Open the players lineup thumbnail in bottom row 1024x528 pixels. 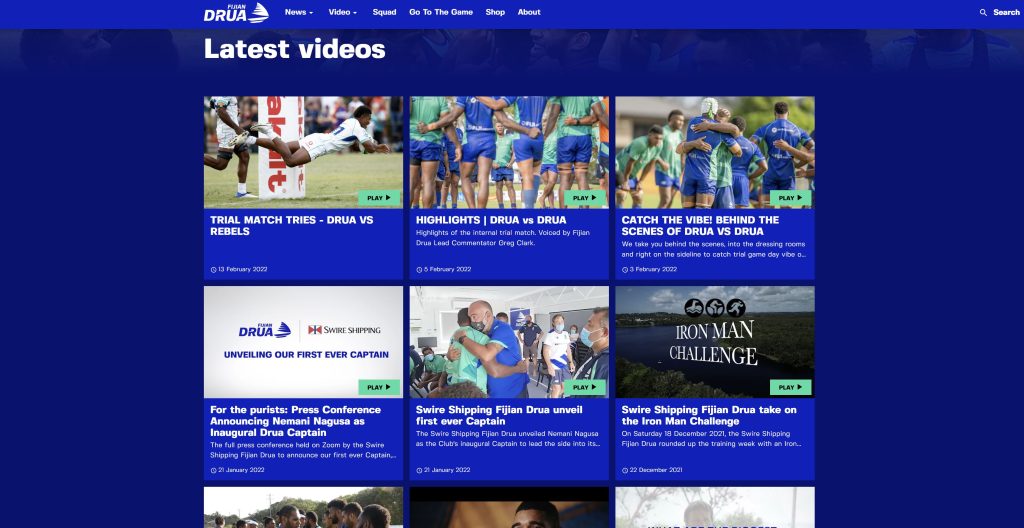pos(303,507)
